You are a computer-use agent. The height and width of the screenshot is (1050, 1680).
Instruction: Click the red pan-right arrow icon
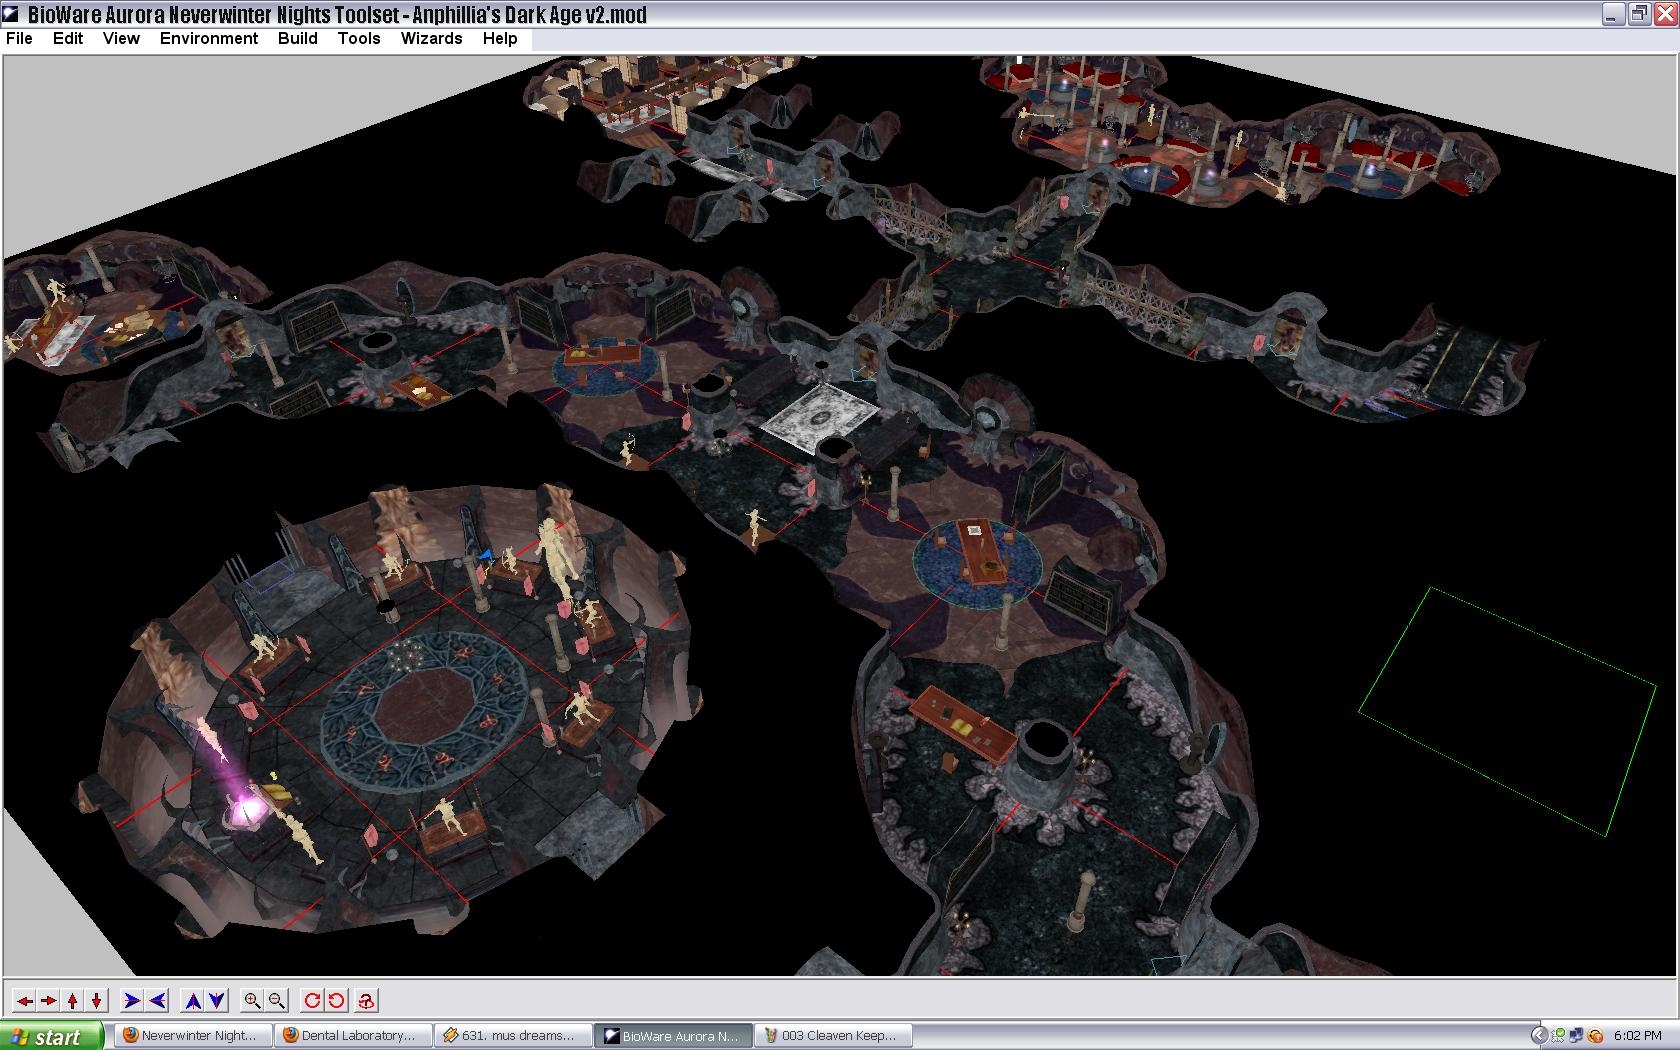tap(48, 1000)
